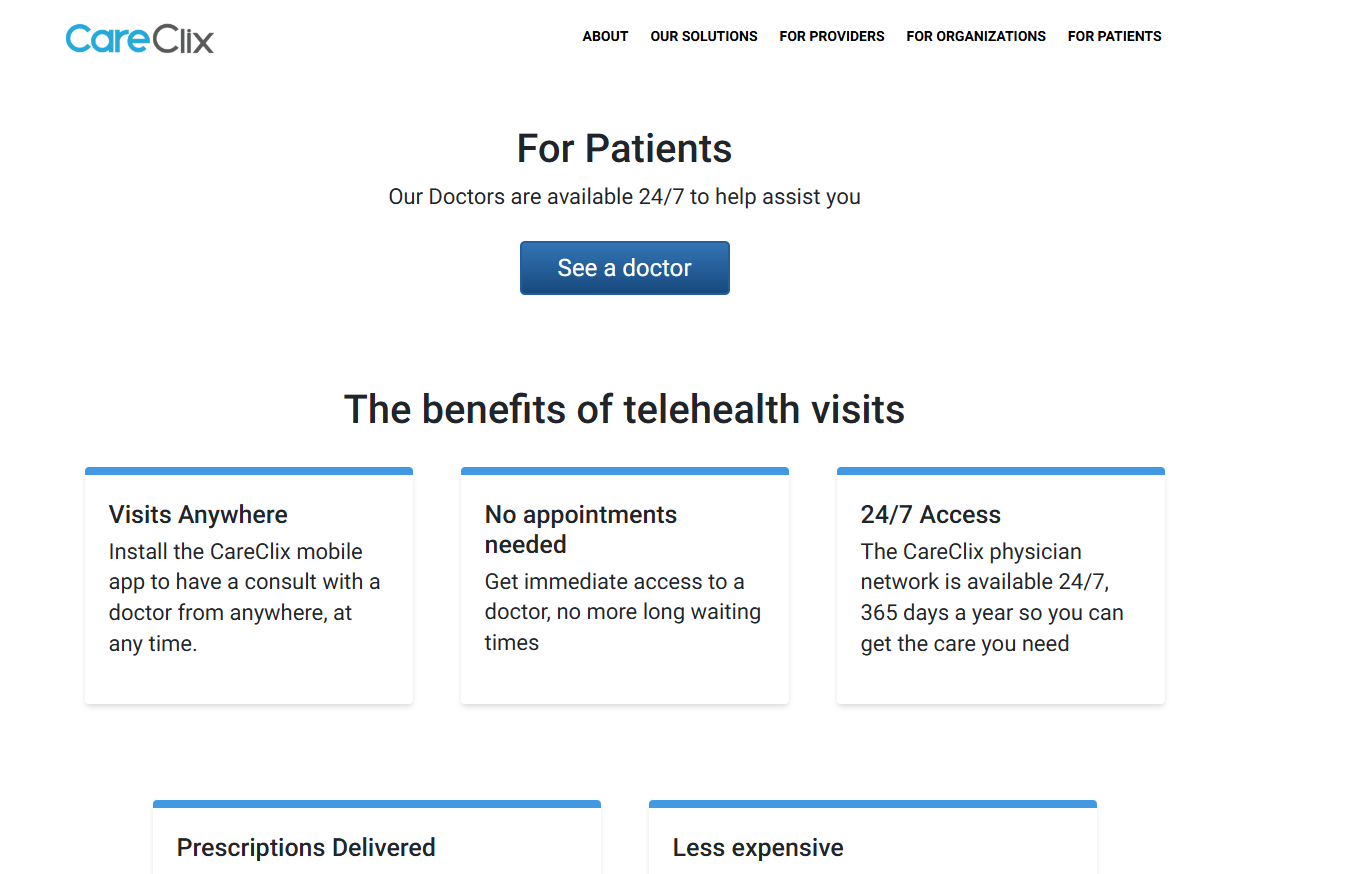The height and width of the screenshot is (874, 1366).
Task: Select the 24/7 Access card
Action: (x=1001, y=585)
